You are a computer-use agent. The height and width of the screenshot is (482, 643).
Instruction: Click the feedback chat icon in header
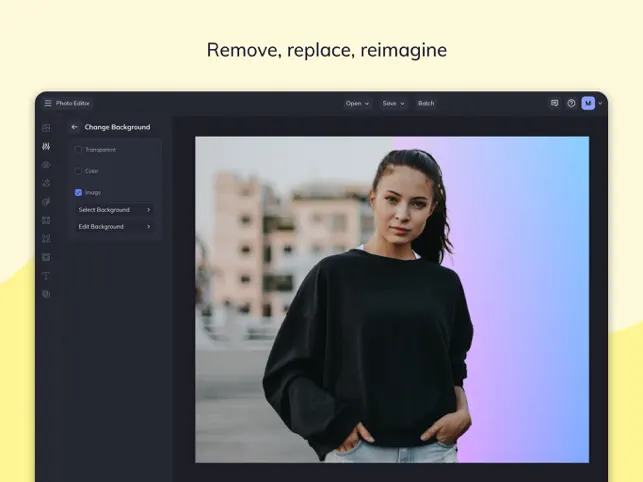tap(554, 103)
